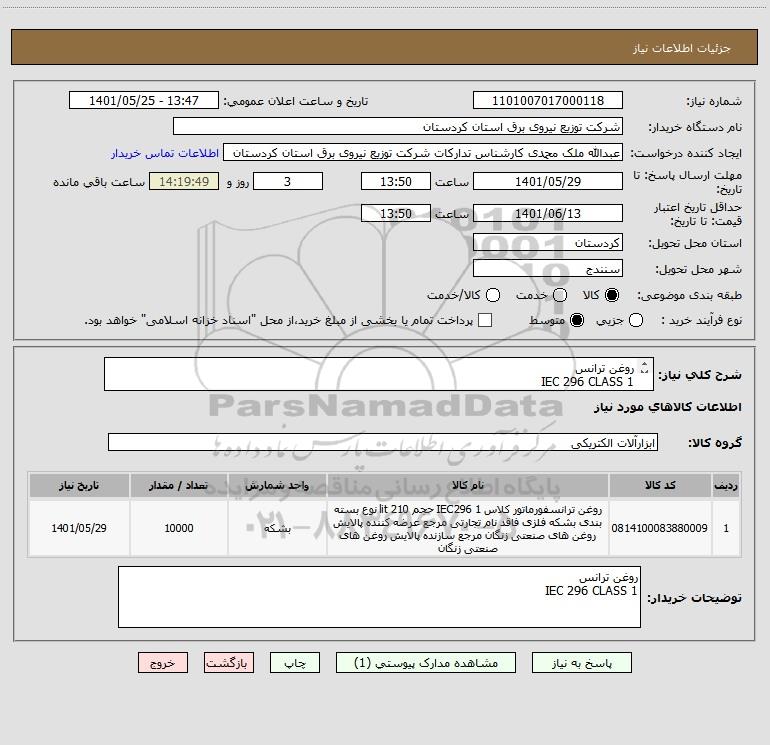Open مشاهده مدارک پیوستی (1) attachments
770x745 pixels.
tap(426, 663)
